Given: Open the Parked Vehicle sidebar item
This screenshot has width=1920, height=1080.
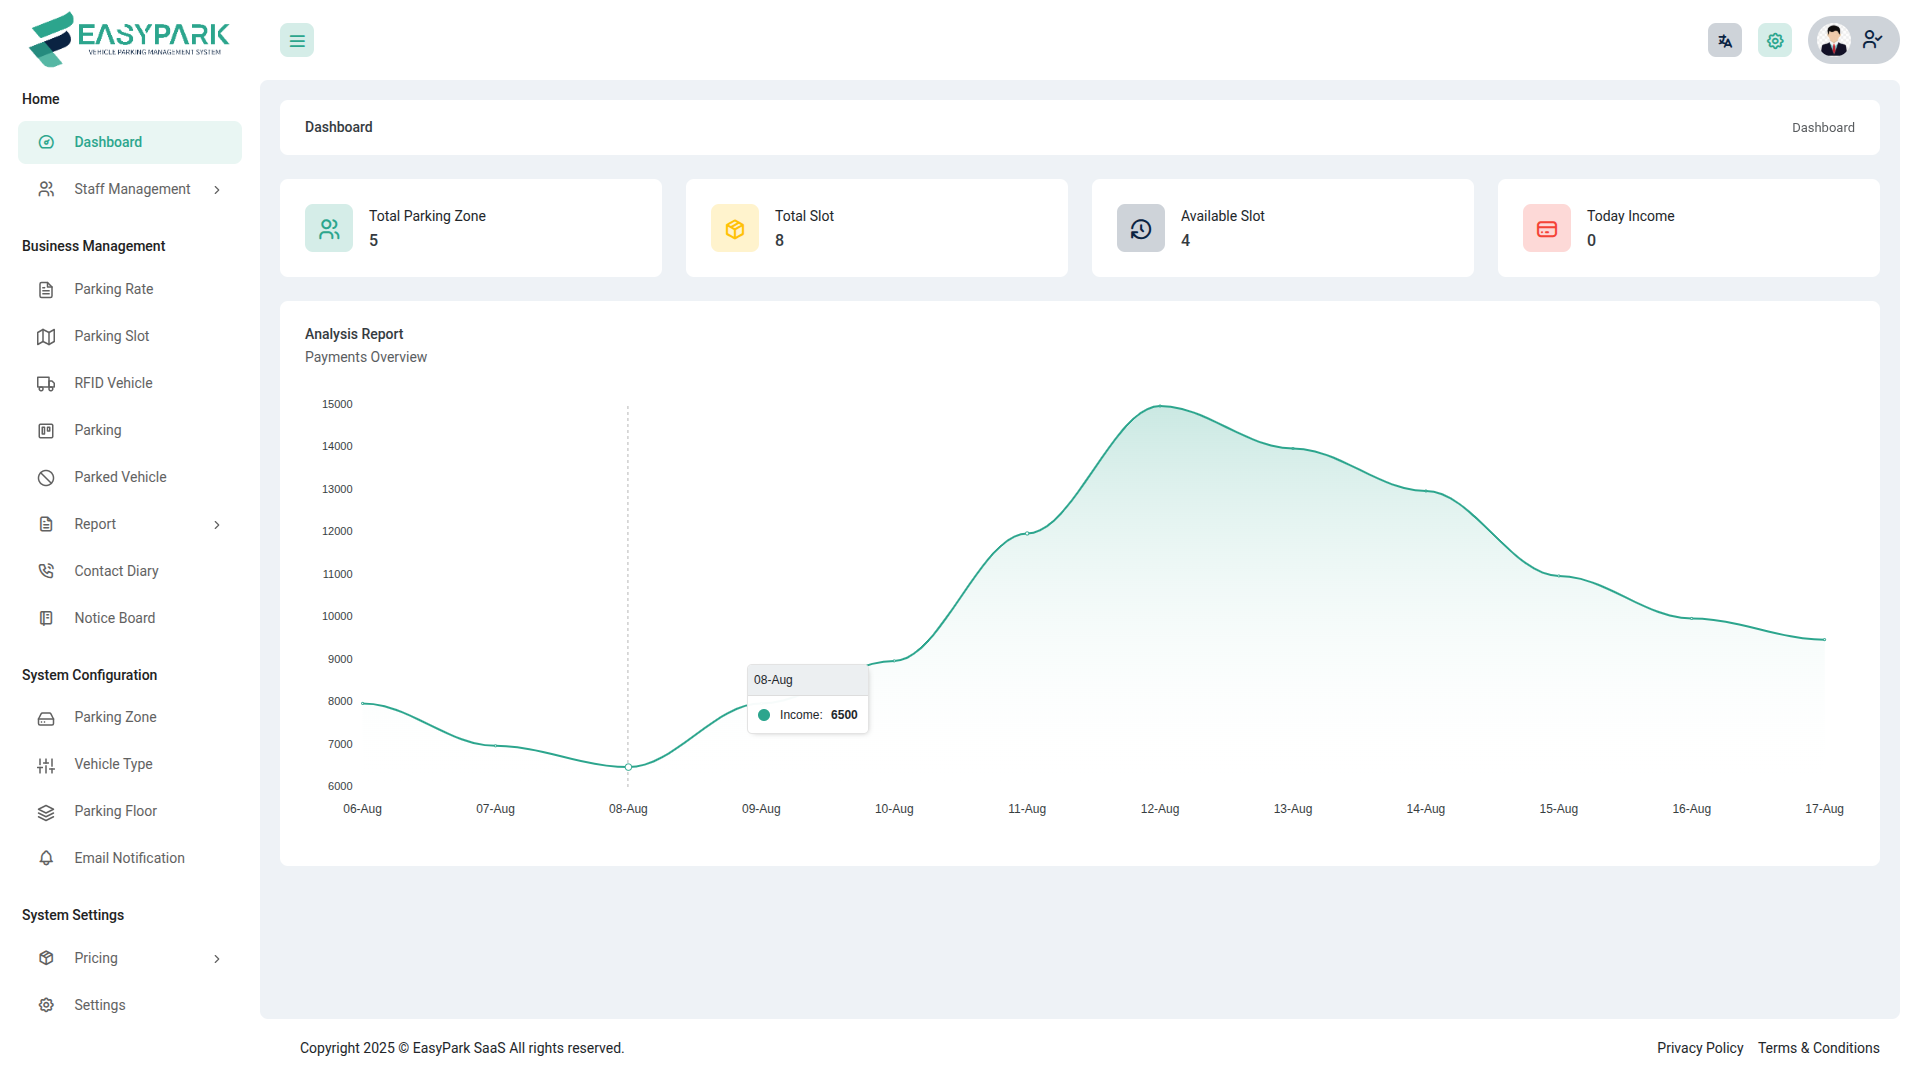Looking at the screenshot, I should click(120, 477).
